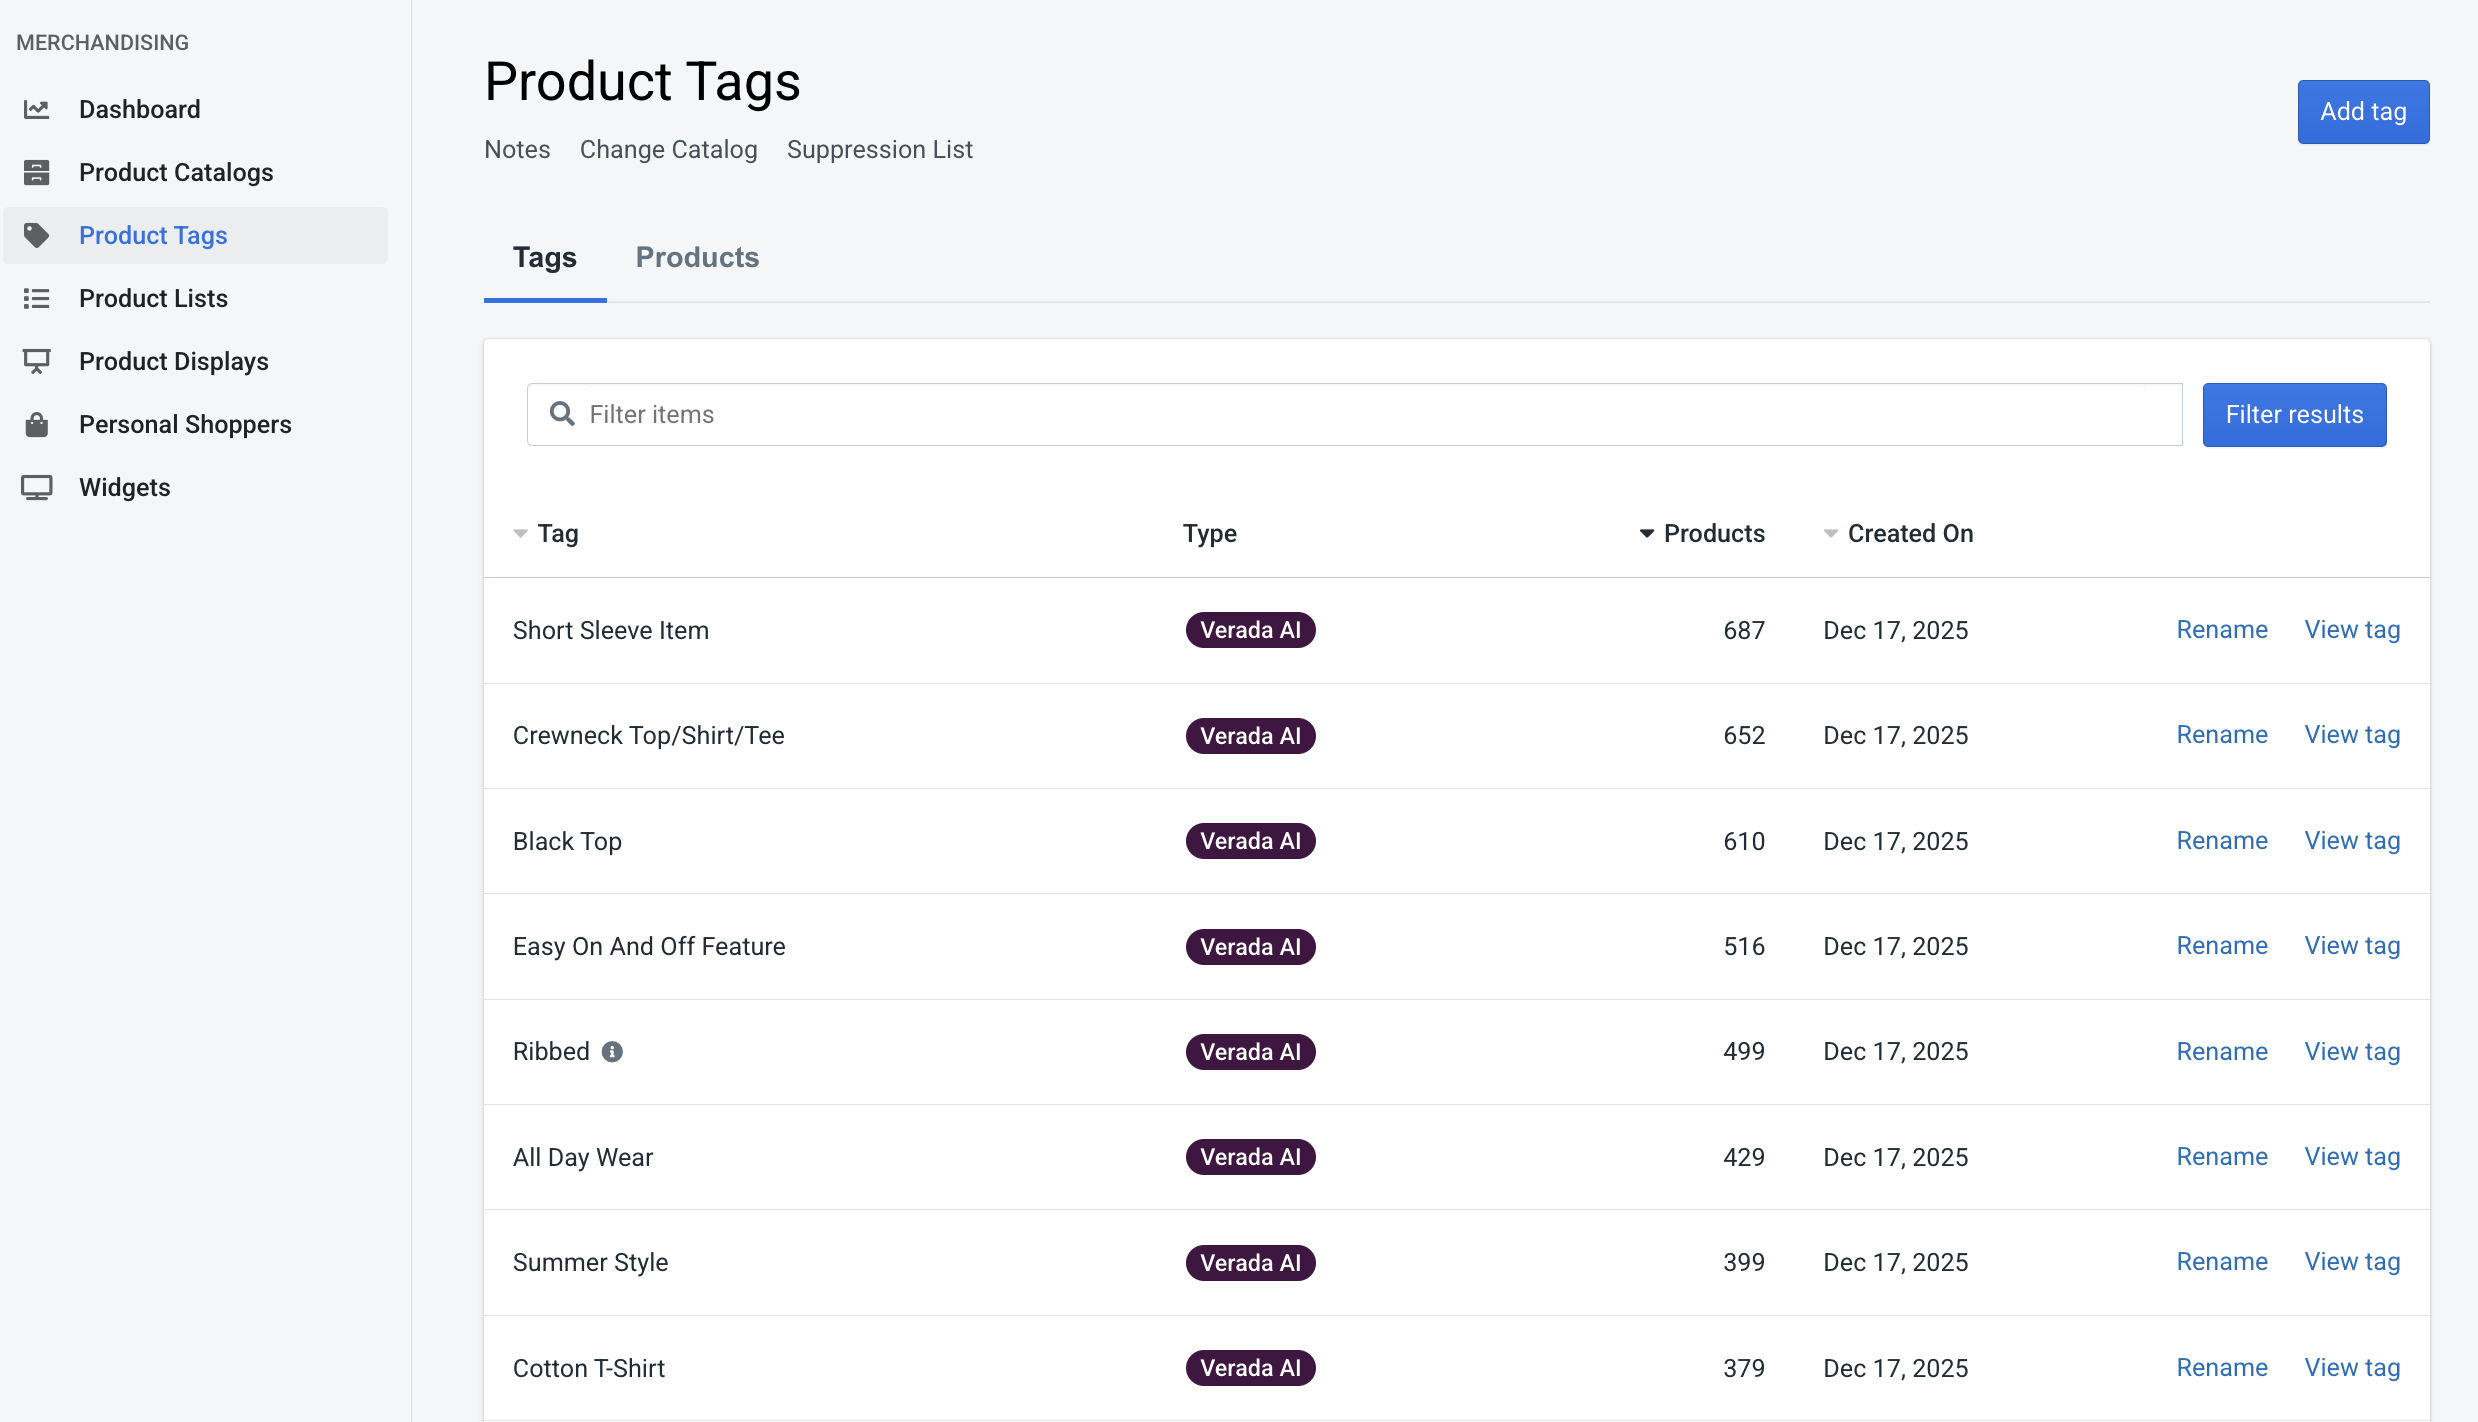Toggle the Created On sort chevron
Image resolution: width=2478 pixels, height=1422 pixels.
point(1830,533)
